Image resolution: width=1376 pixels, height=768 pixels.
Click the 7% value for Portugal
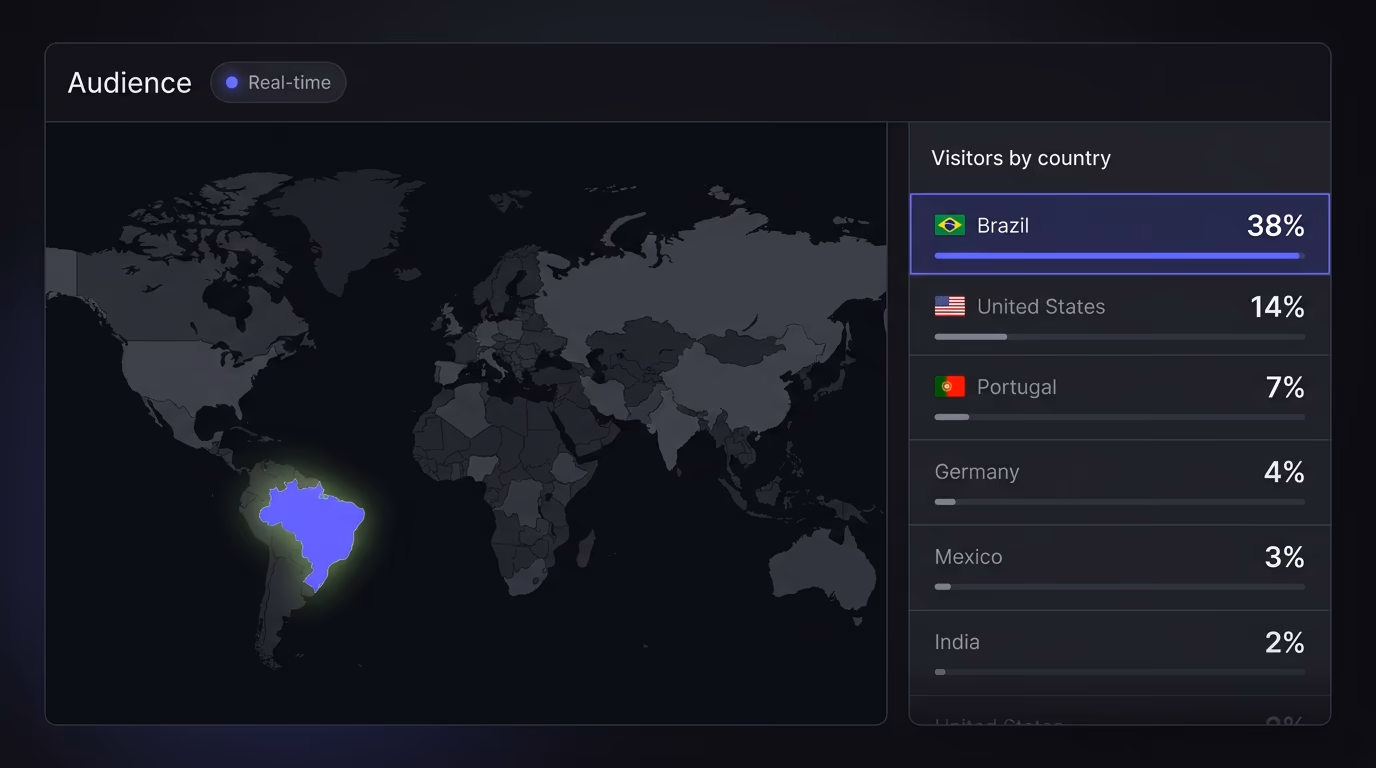point(1285,387)
